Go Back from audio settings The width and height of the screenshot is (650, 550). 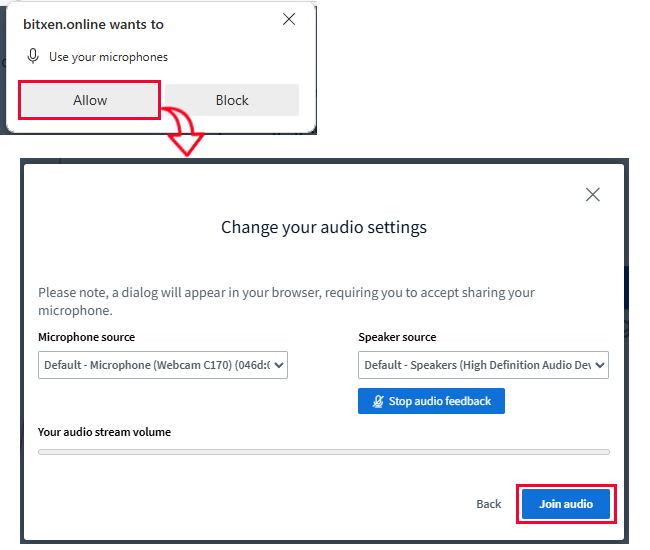tap(488, 504)
